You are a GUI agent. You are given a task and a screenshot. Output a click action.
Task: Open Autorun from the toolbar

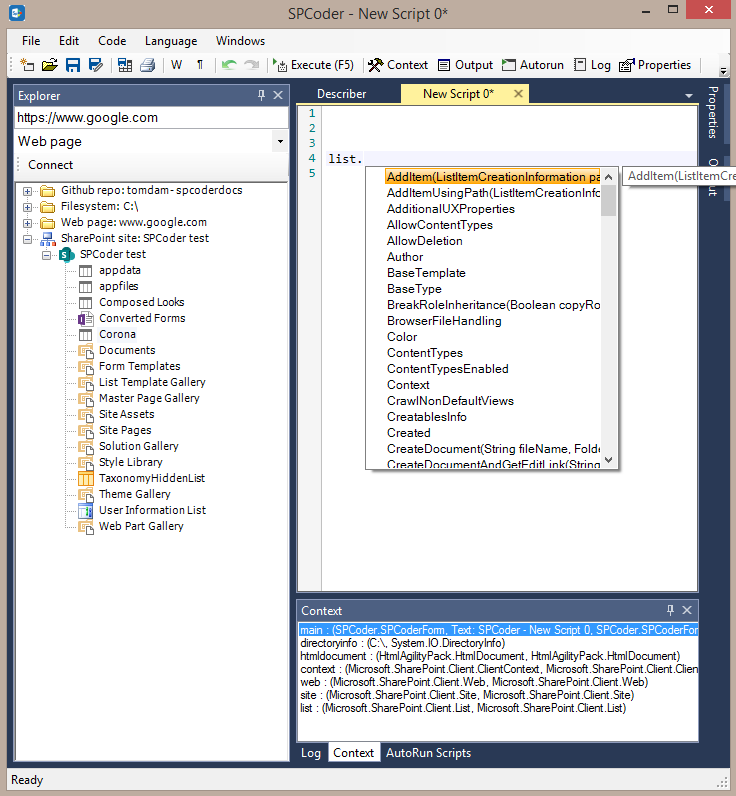[x=533, y=65]
